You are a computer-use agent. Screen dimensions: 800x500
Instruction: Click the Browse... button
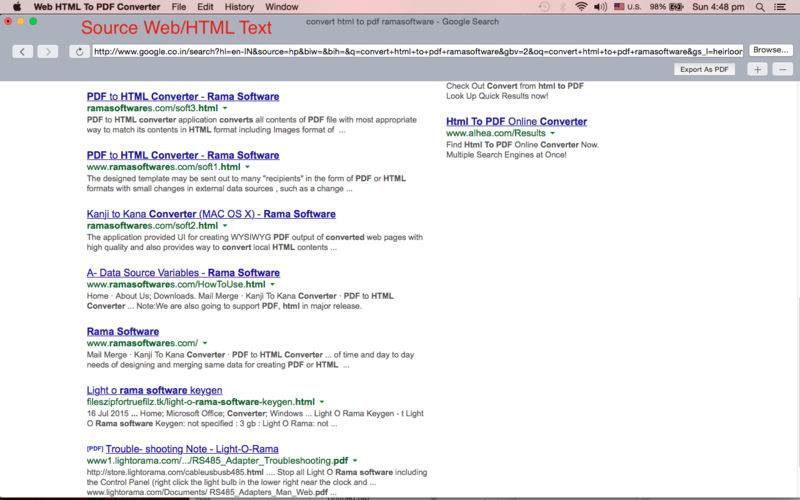click(x=770, y=50)
